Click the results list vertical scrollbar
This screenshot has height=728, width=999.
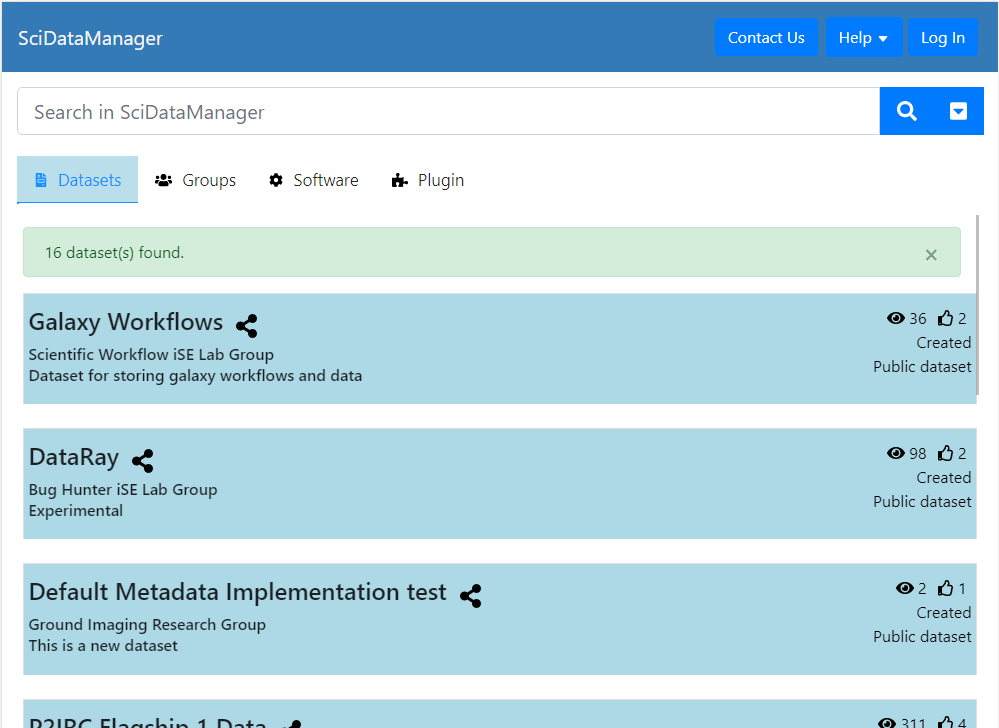(x=977, y=304)
